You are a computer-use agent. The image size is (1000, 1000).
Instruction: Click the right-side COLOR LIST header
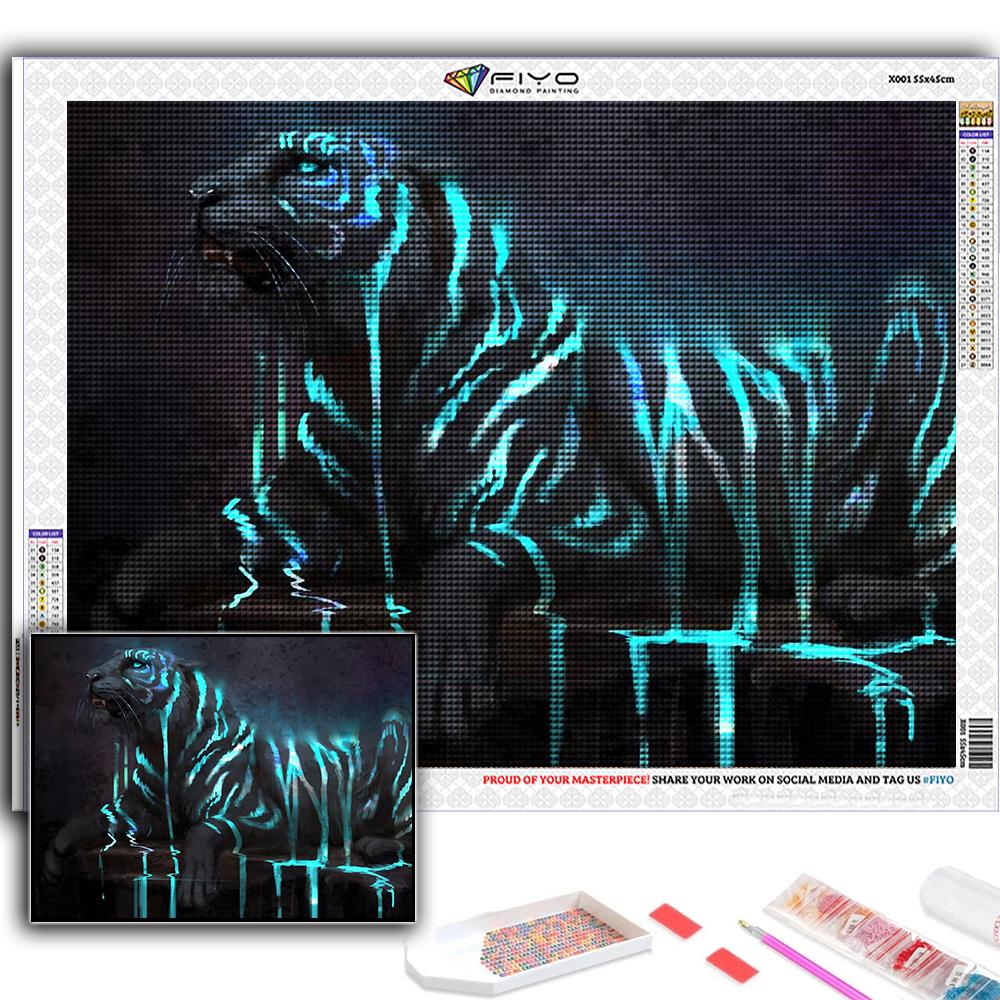point(971,133)
